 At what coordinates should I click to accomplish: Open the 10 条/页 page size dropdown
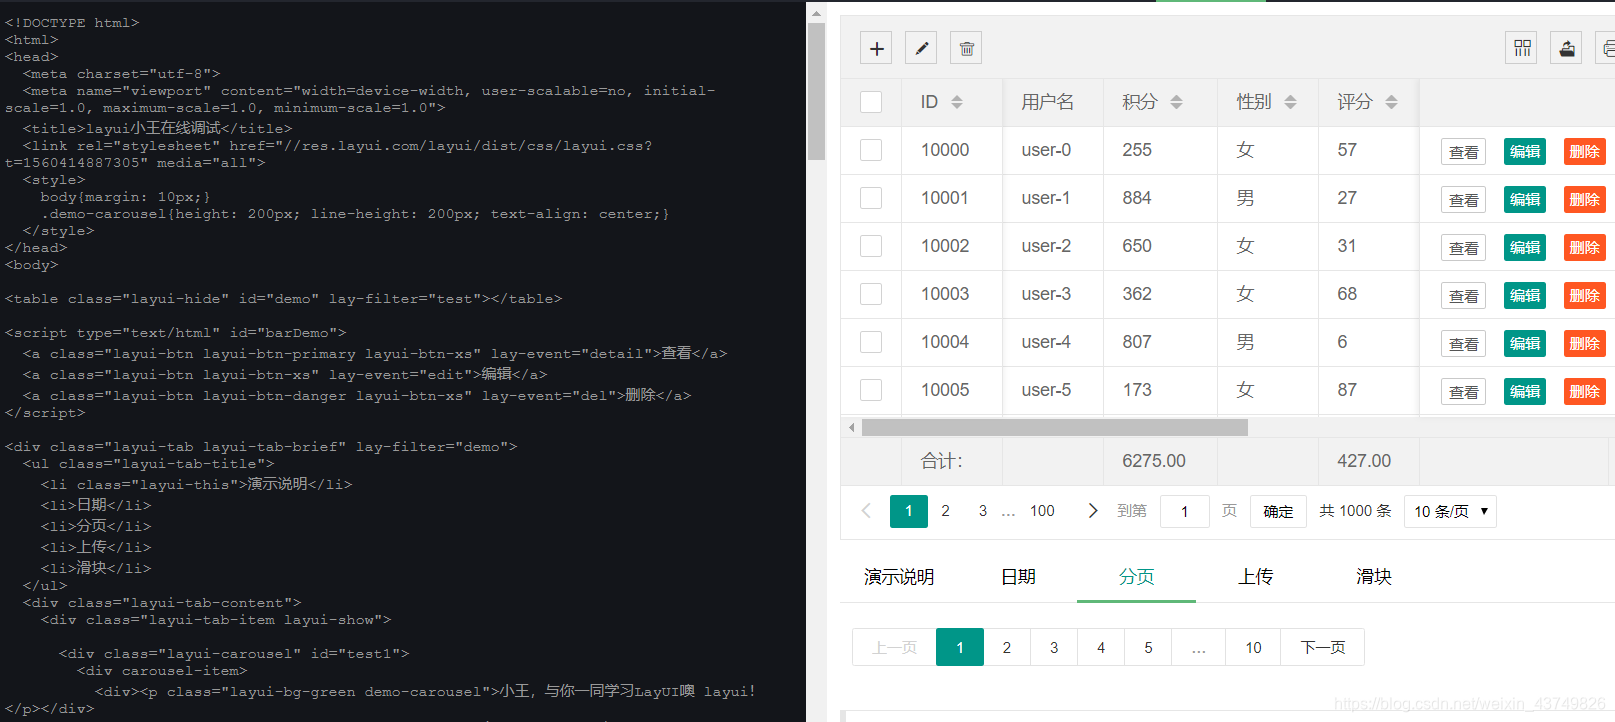[x=1450, y=511]
